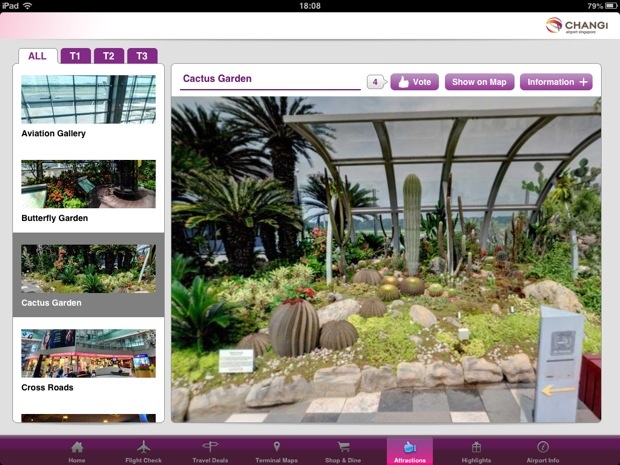Image resolution: width=620 pixels, height=465 pixels.
Task: Open Terminal Maps pin icon
Action: pyautogui.click(x=276, y=450)
